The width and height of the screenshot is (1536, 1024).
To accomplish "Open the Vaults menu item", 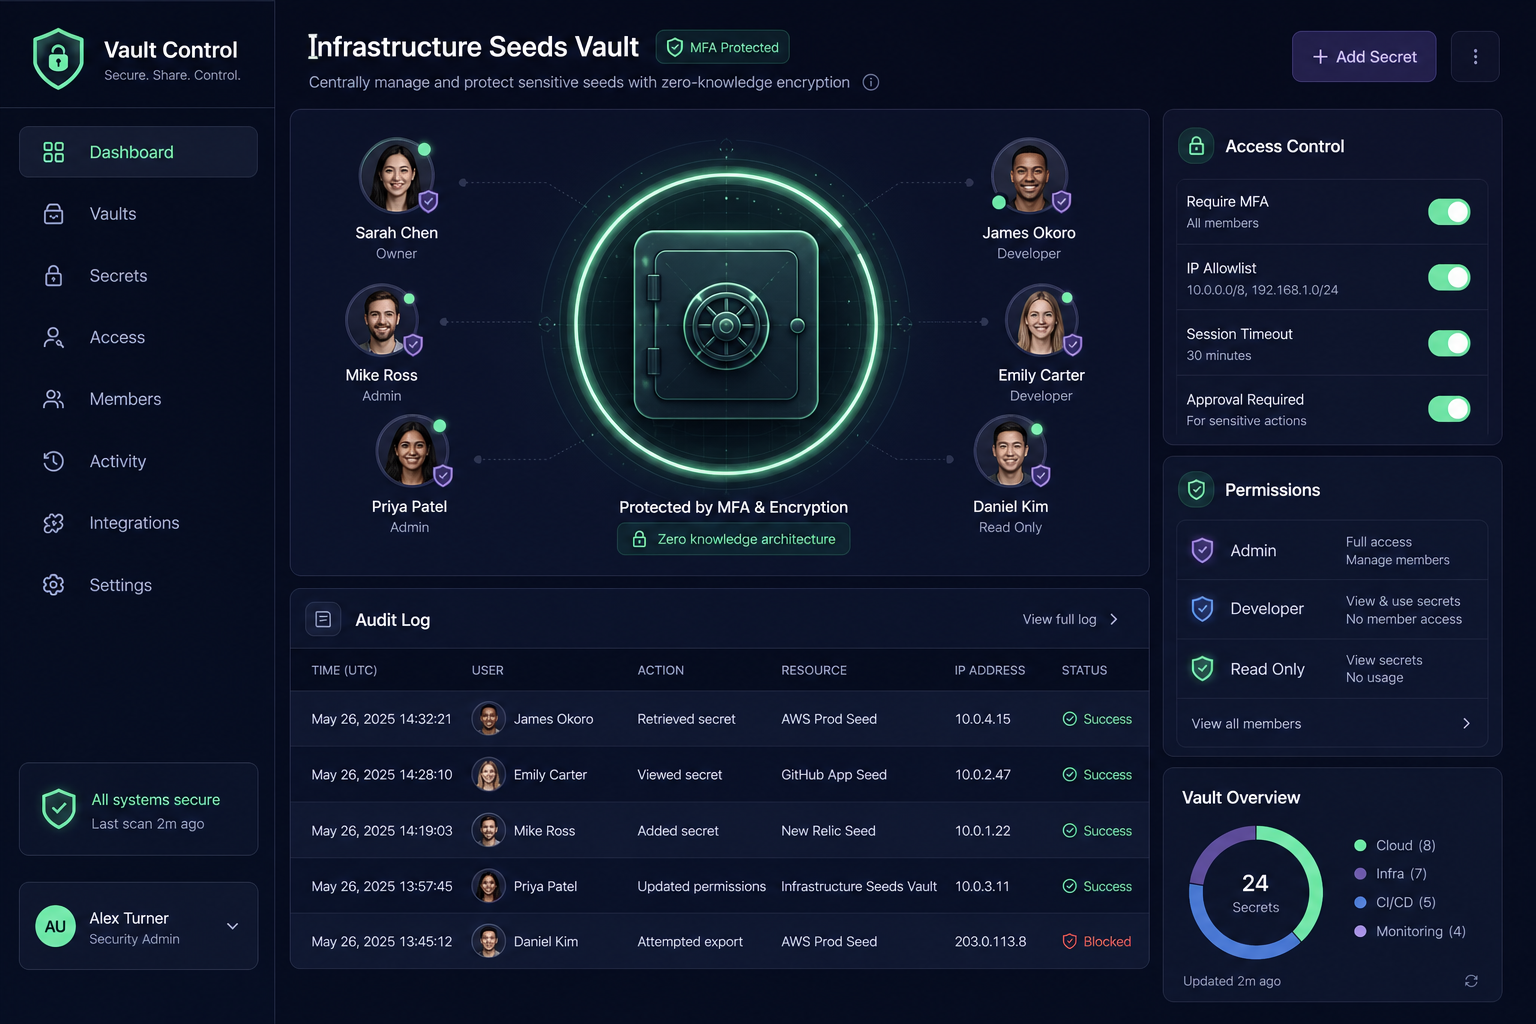I will [x=138, y=214].
